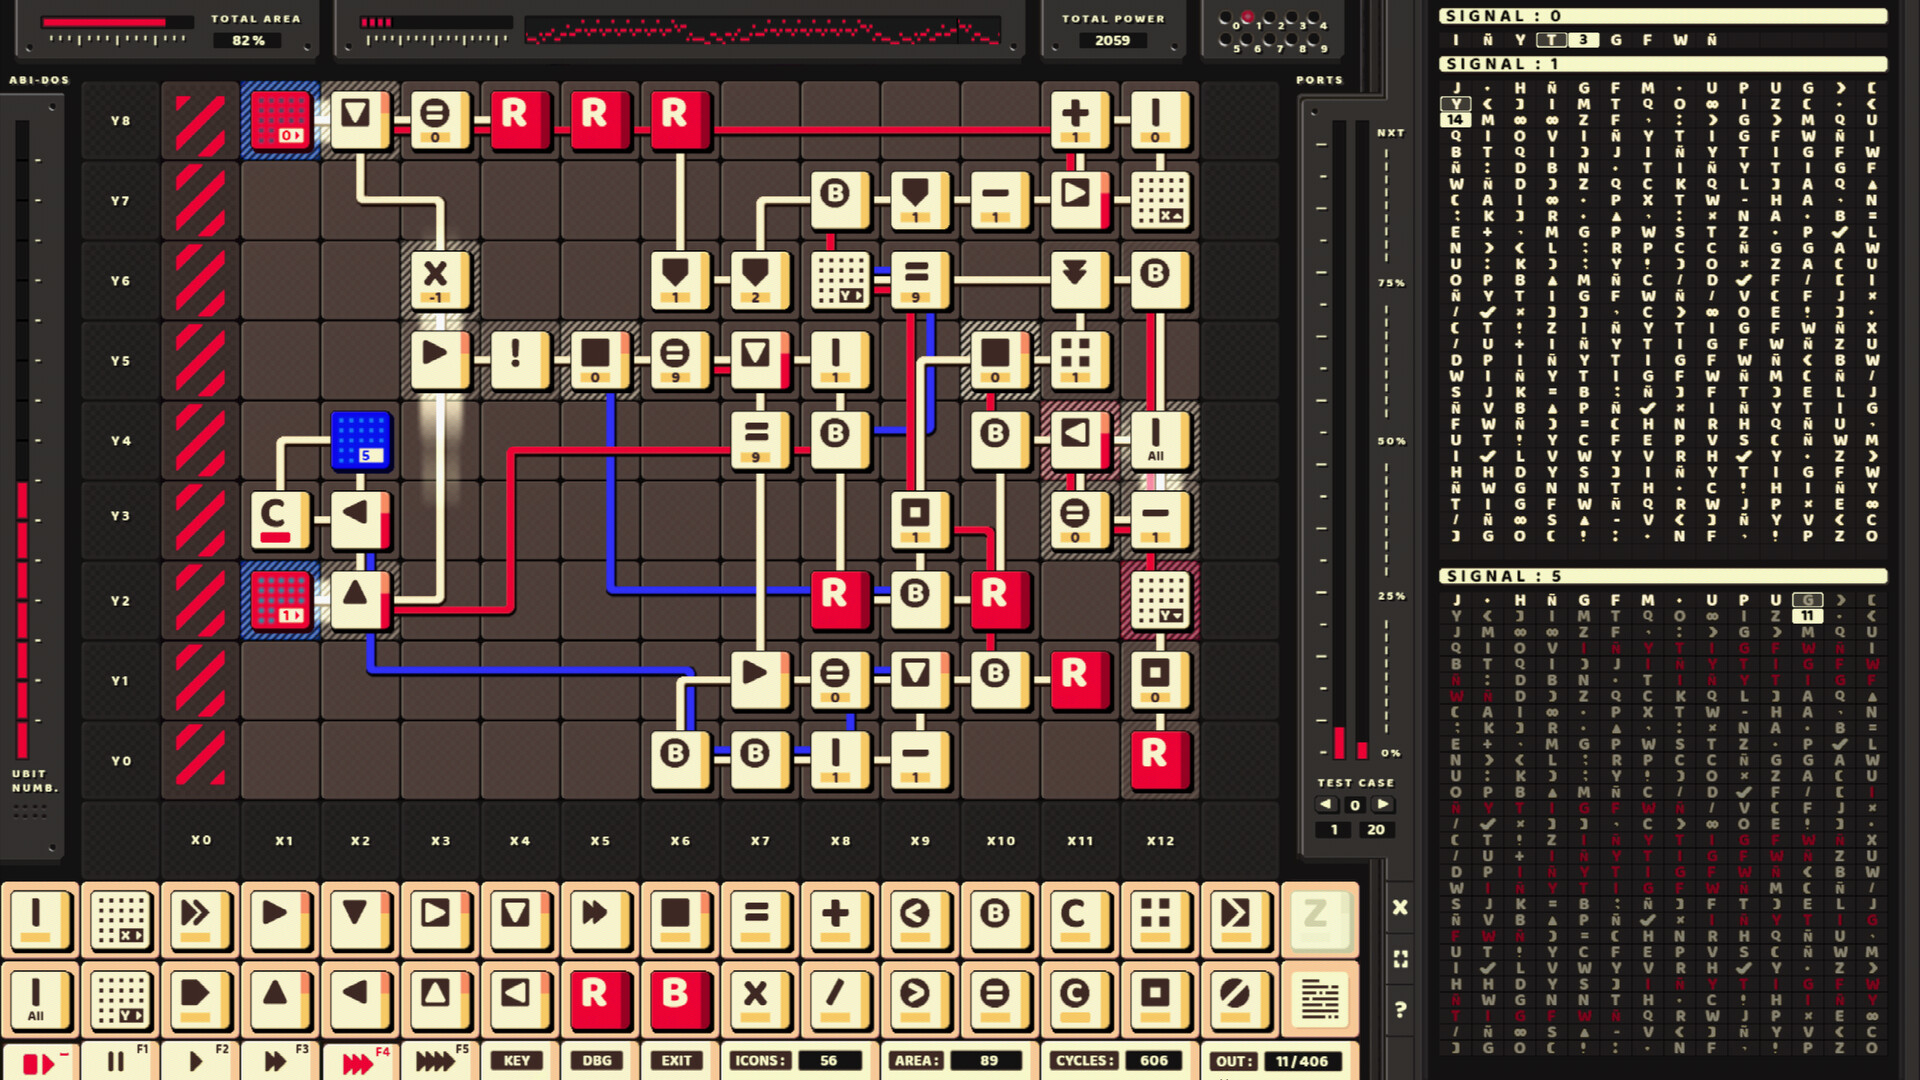This screenshot has height=1080, width=1920.
Task: Click the KEY button in the bottom bar
Action: [x=517, y=1060]
